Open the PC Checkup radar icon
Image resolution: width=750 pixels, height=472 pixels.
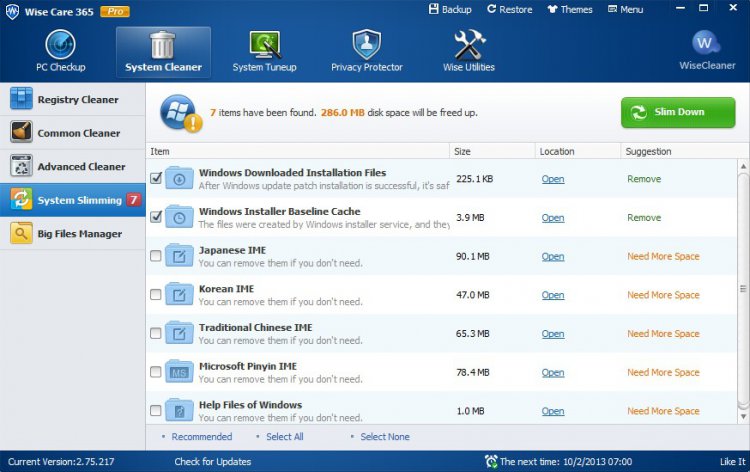point(60,44)
